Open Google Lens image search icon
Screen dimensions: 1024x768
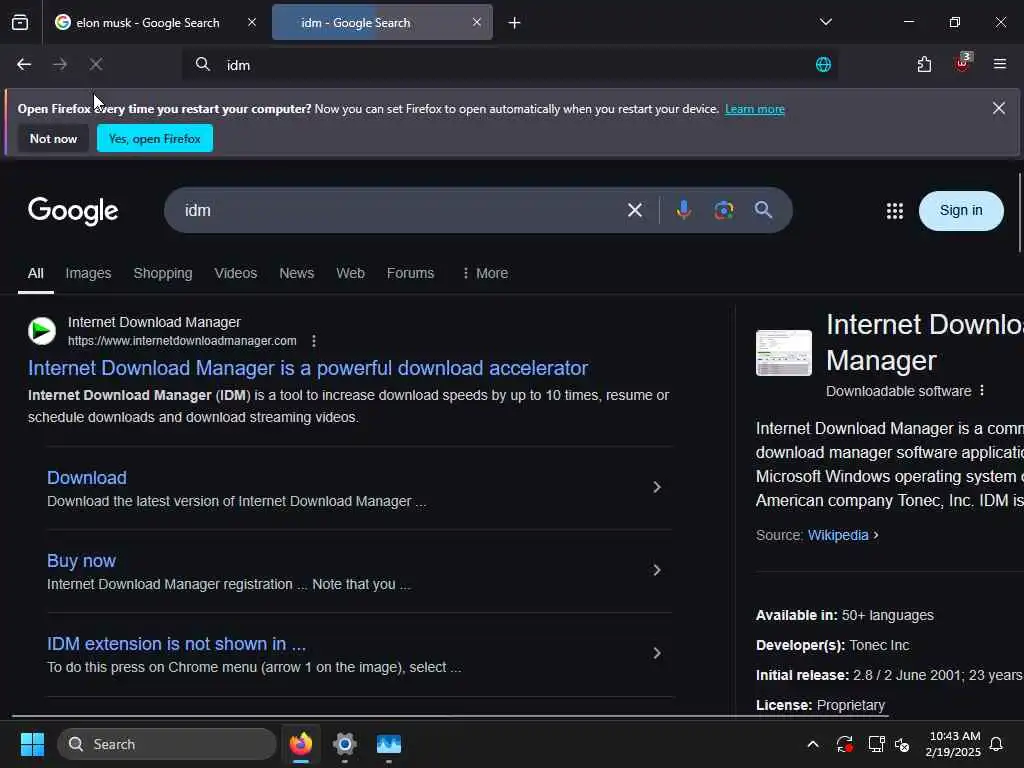click(x=724, y=210)
